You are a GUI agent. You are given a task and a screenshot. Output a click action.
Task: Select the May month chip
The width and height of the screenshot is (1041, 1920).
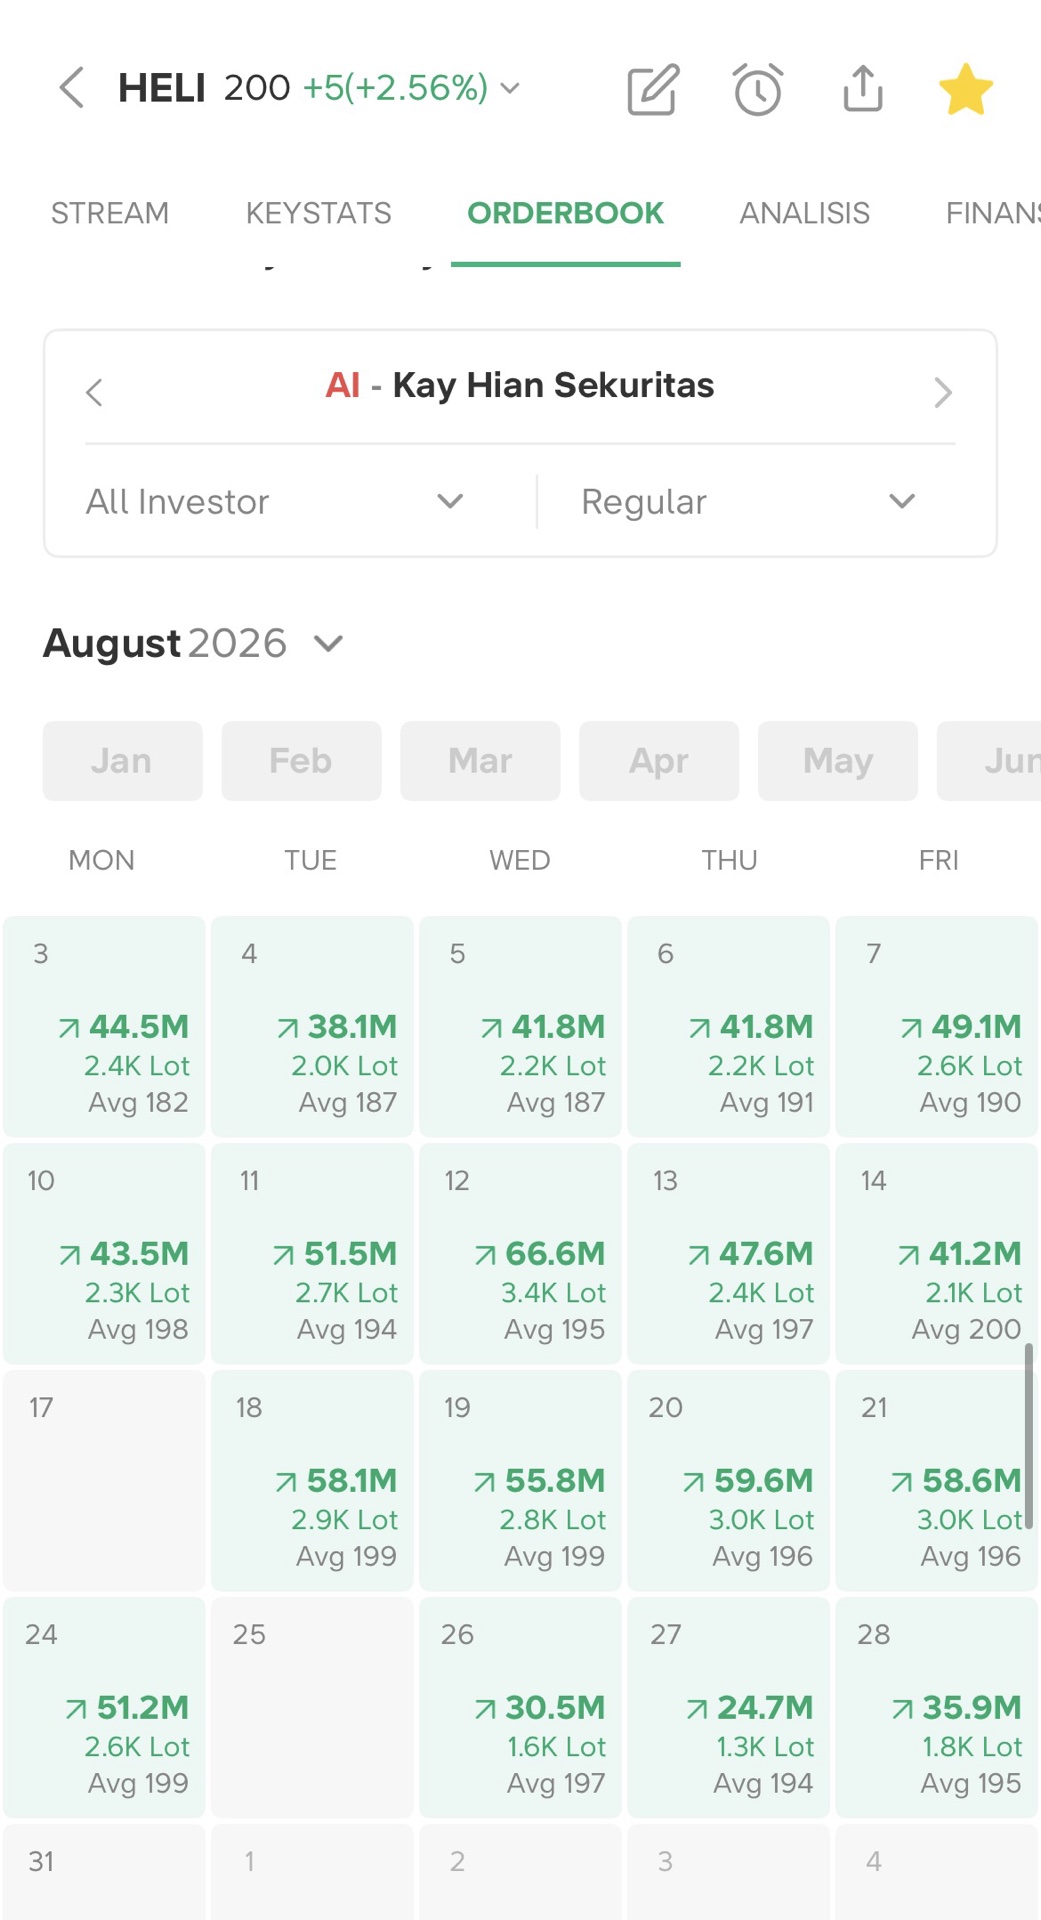[x=838, y=761]
